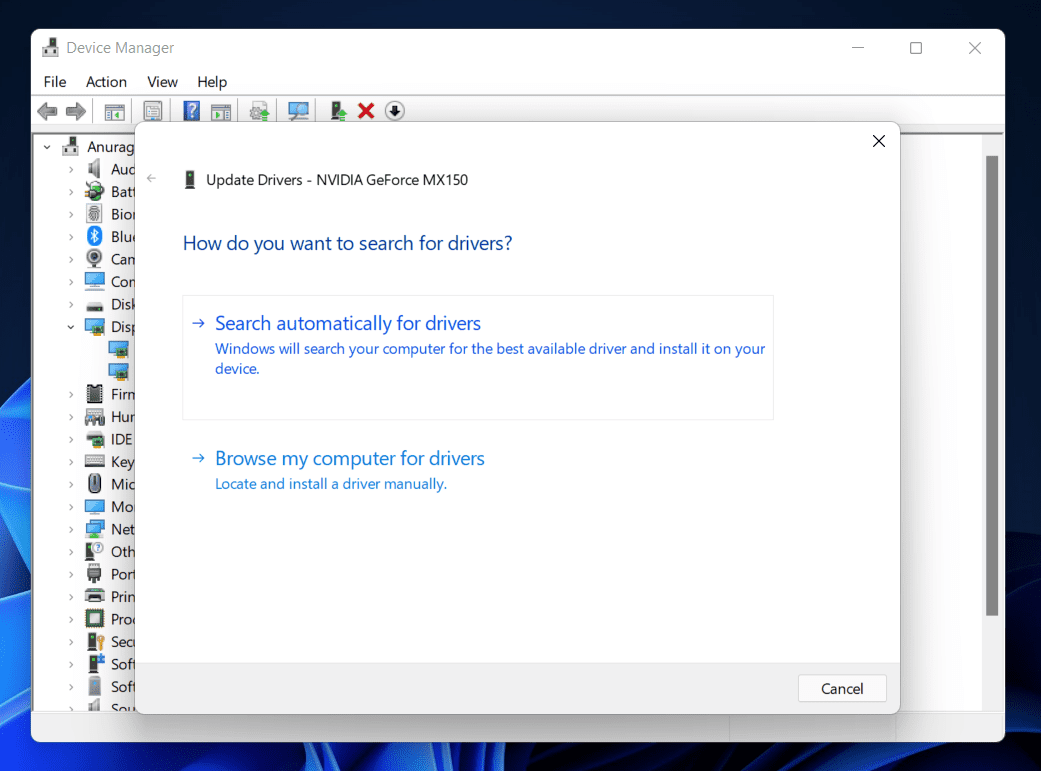Select the first display adapter child icon

click(119, 349)
